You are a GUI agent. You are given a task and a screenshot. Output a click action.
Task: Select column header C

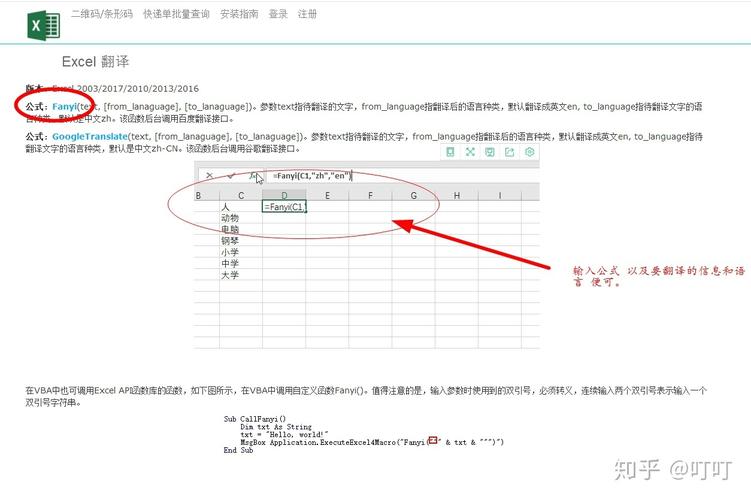click(241, 195)
